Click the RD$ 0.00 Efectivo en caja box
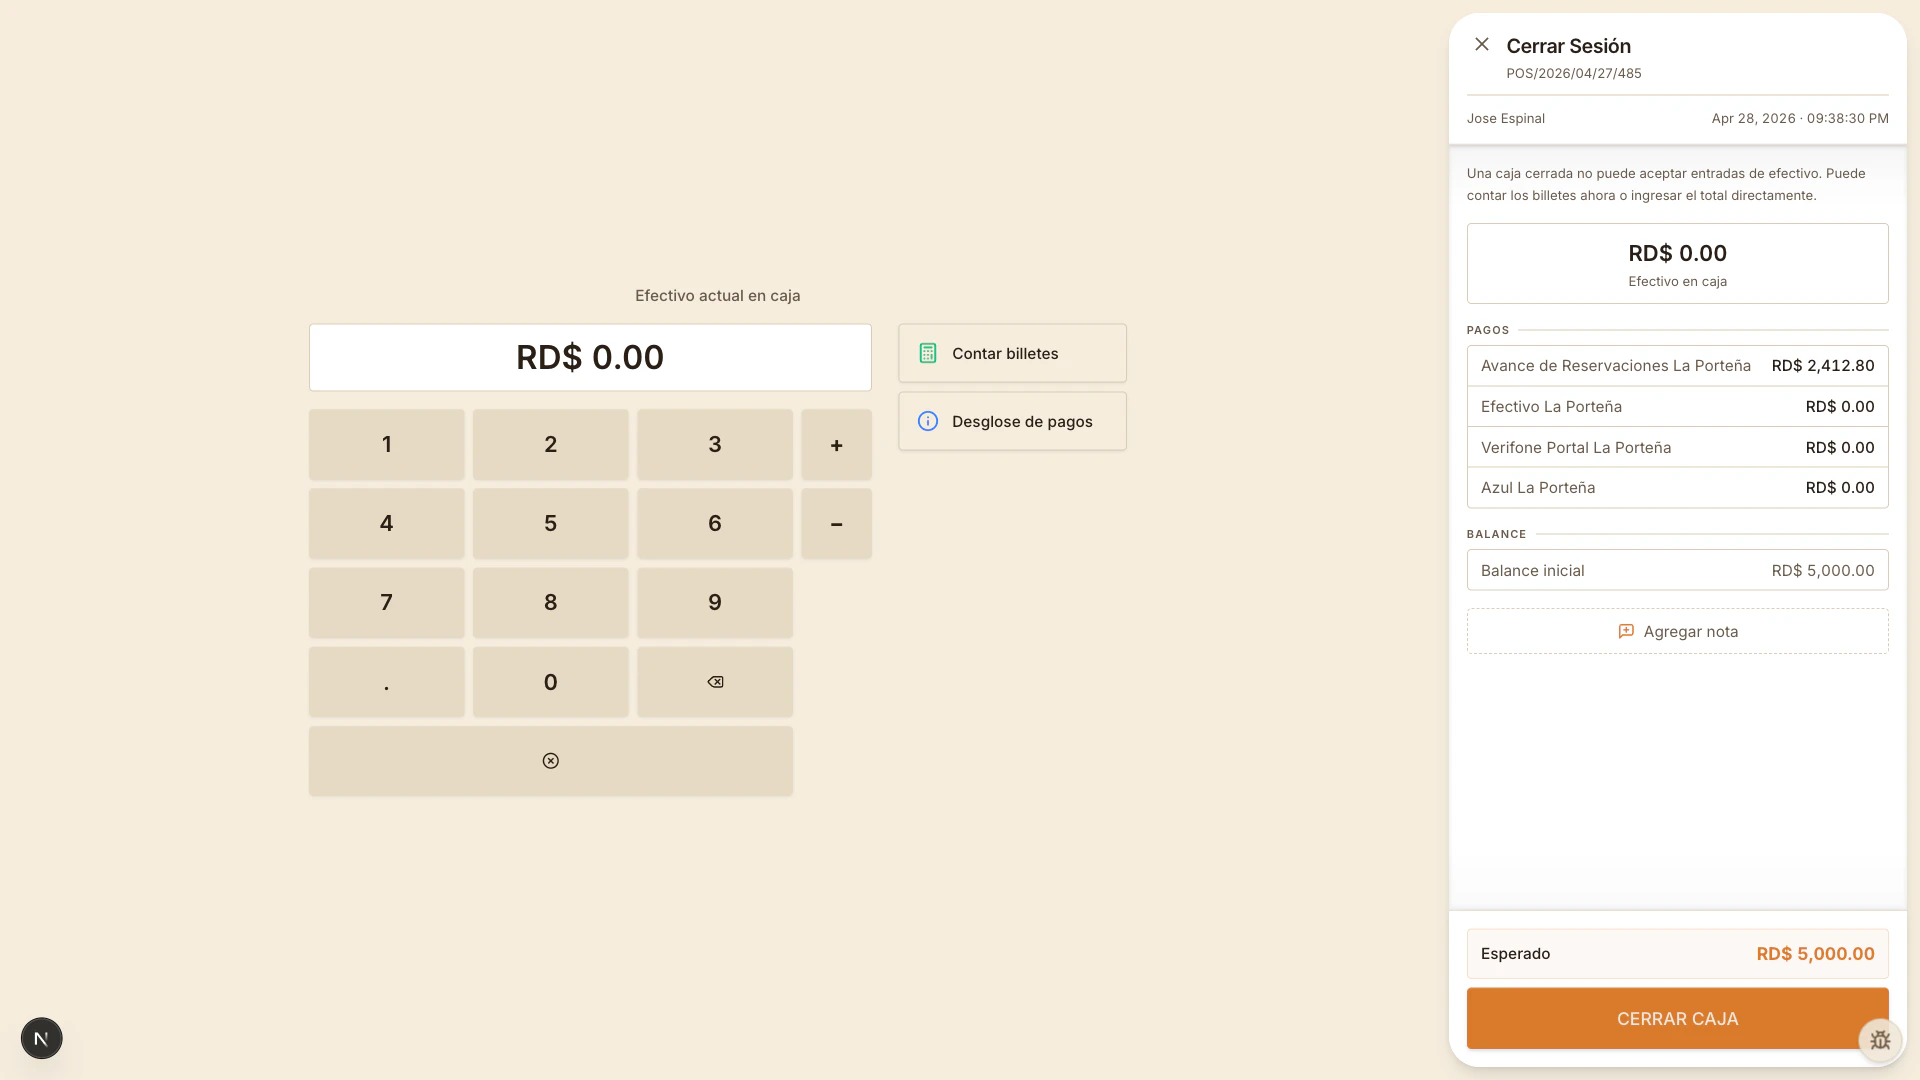The width and height of the screenshot is (1920, 1080). point(1678,263)
